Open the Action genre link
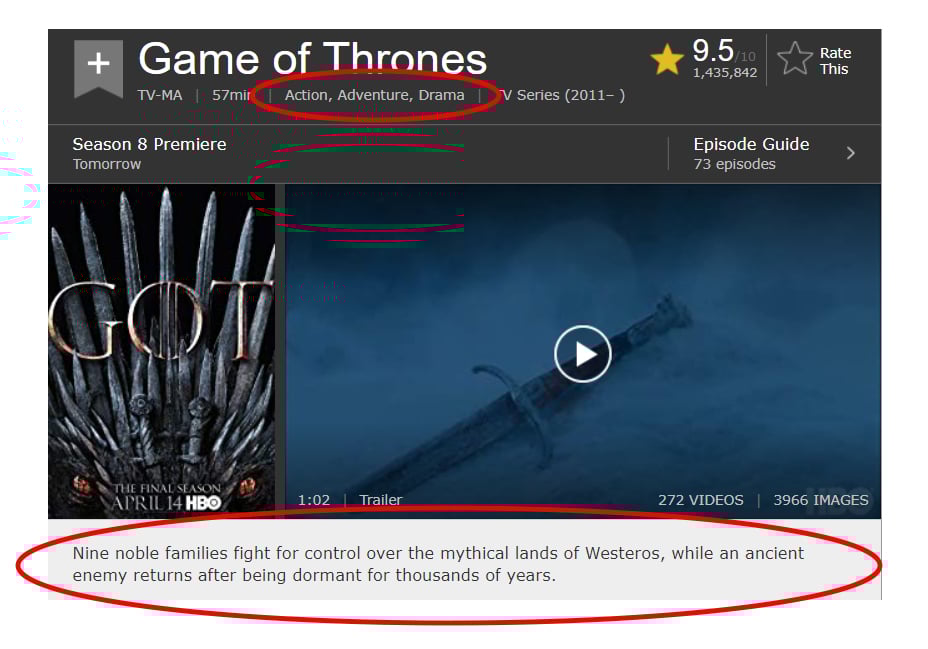This screenshot has width=928, height=649. 306,95
